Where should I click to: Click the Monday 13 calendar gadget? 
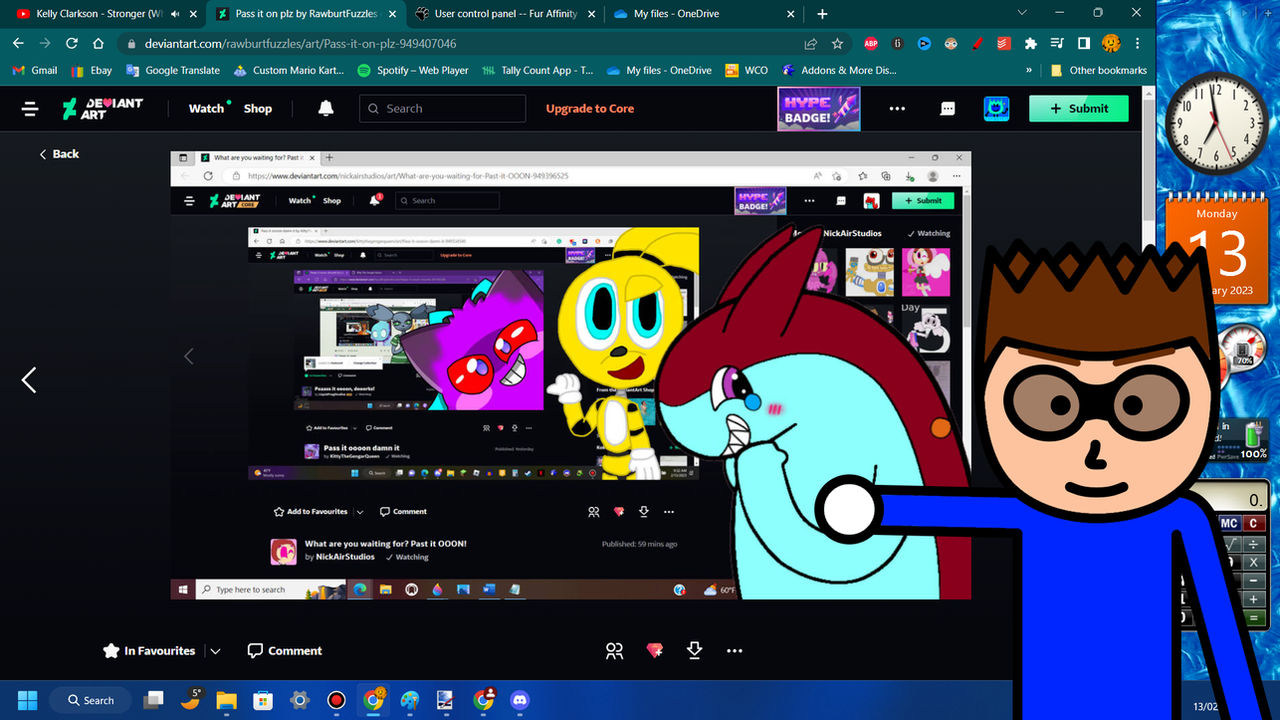pos(1218,250)
